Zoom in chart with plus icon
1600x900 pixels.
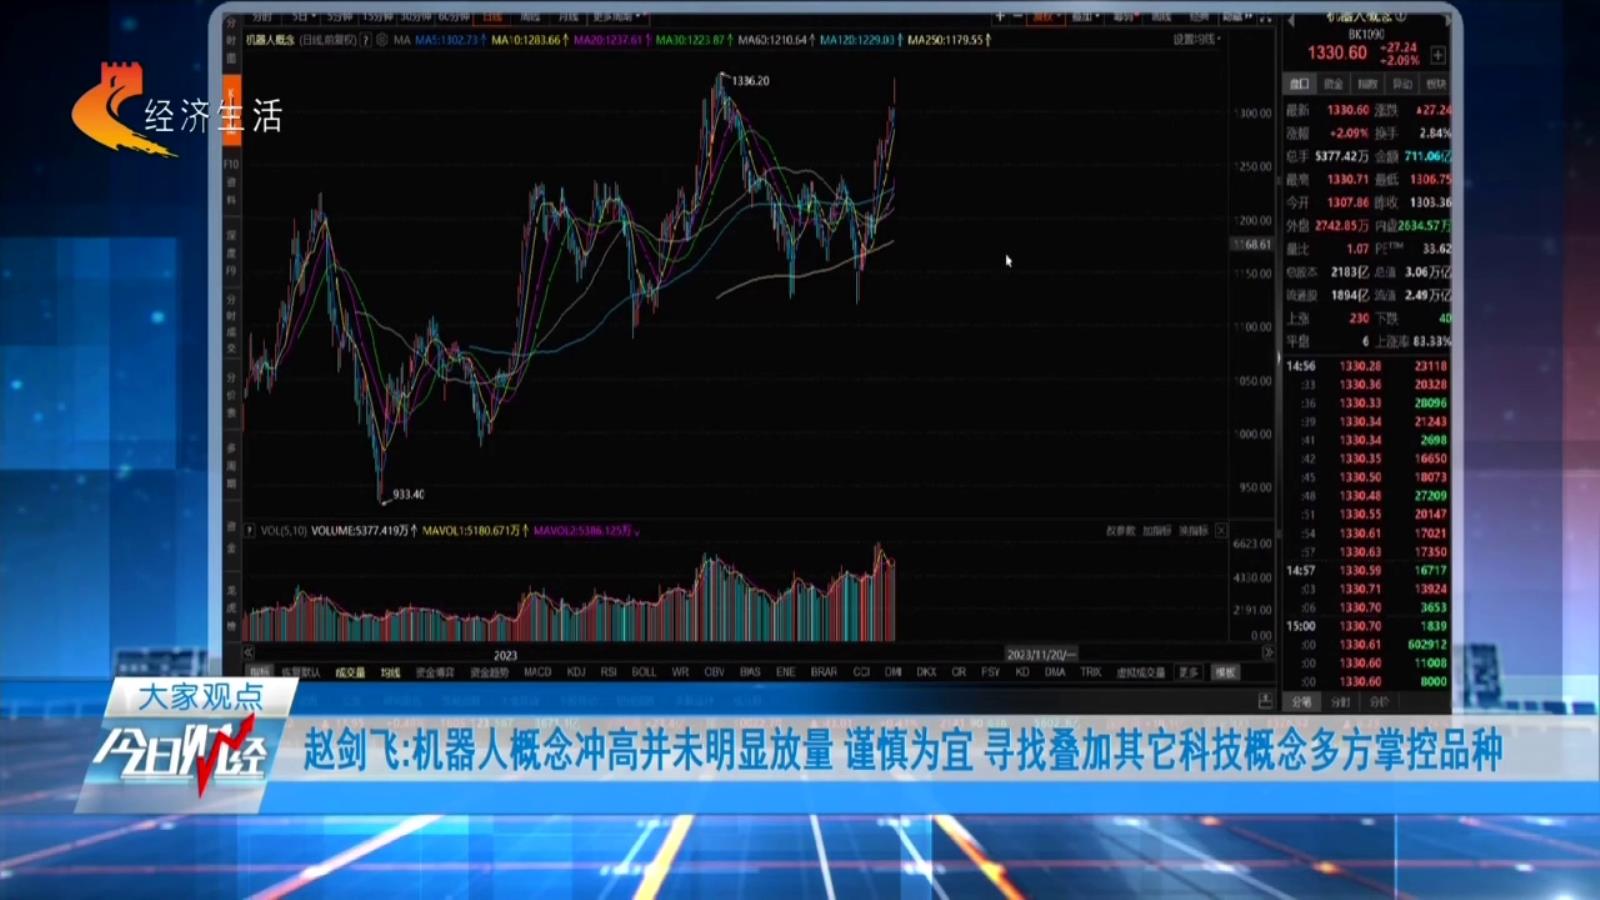tap(999, 17)
